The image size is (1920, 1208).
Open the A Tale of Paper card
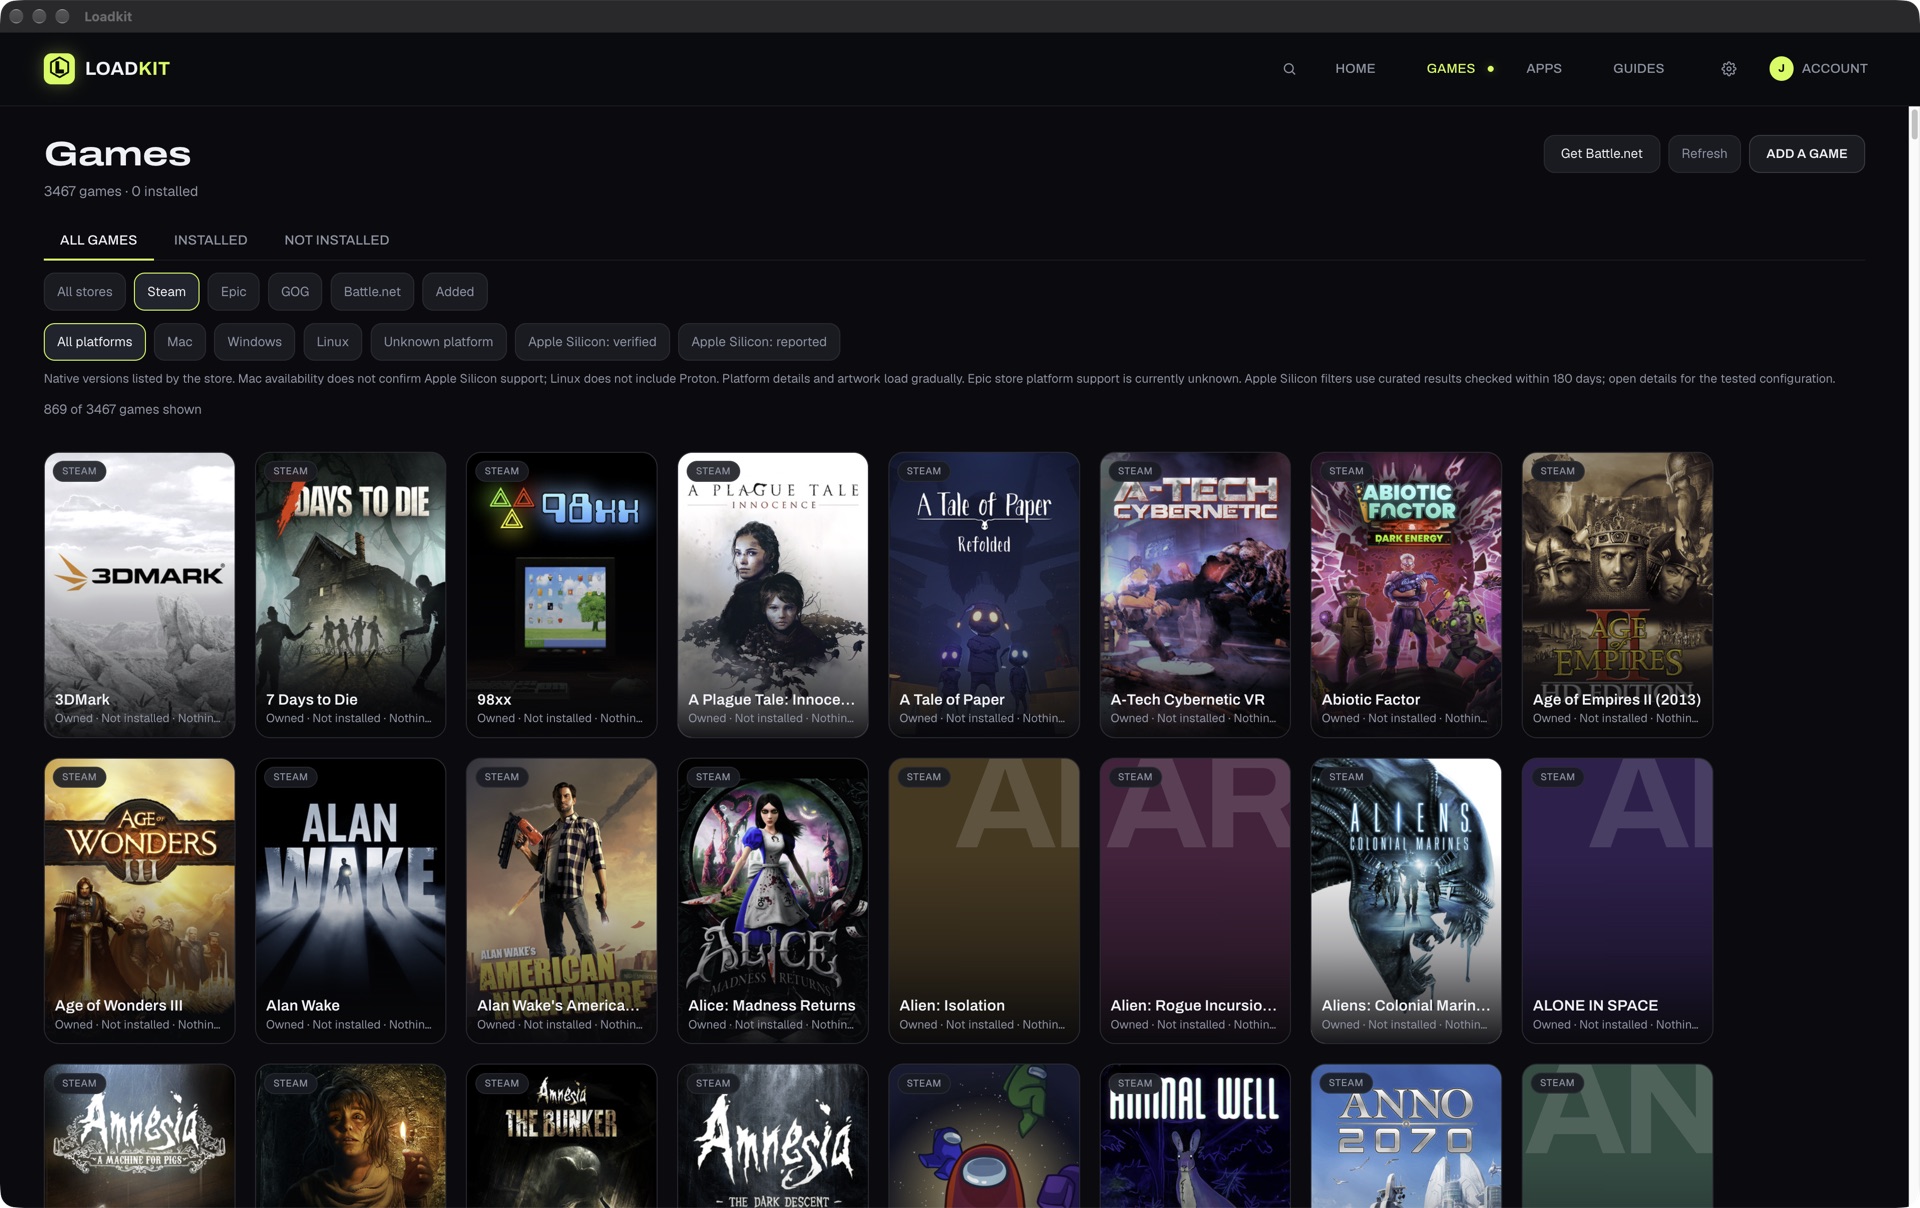984,595
